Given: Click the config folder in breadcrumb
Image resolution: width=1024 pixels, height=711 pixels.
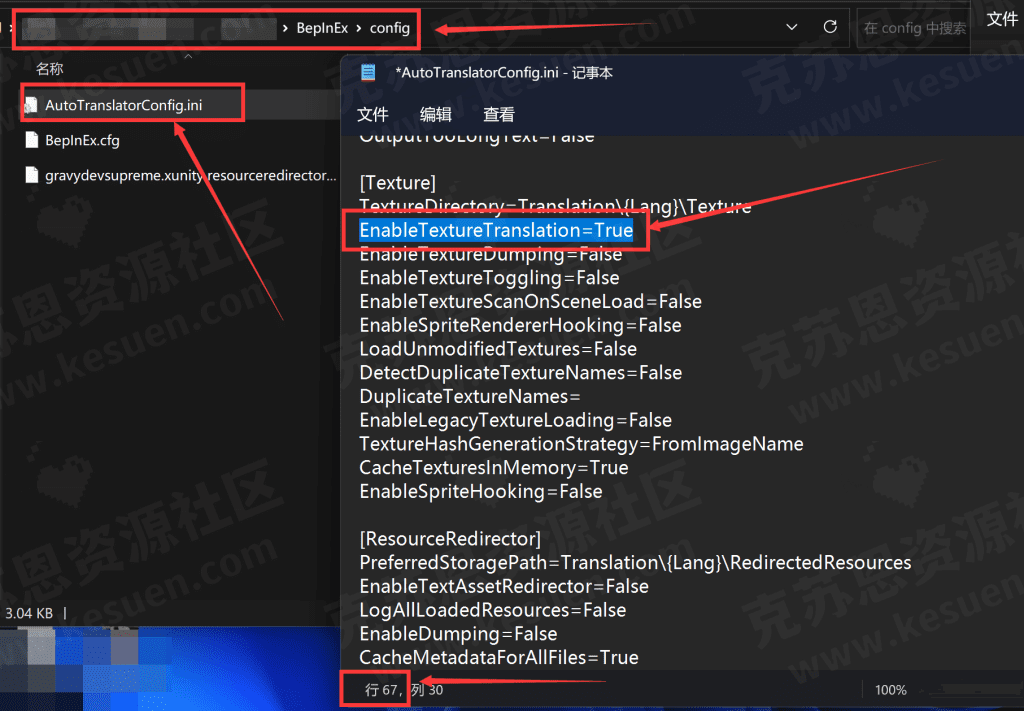Looking at the screenshot, I should [390, 28].
